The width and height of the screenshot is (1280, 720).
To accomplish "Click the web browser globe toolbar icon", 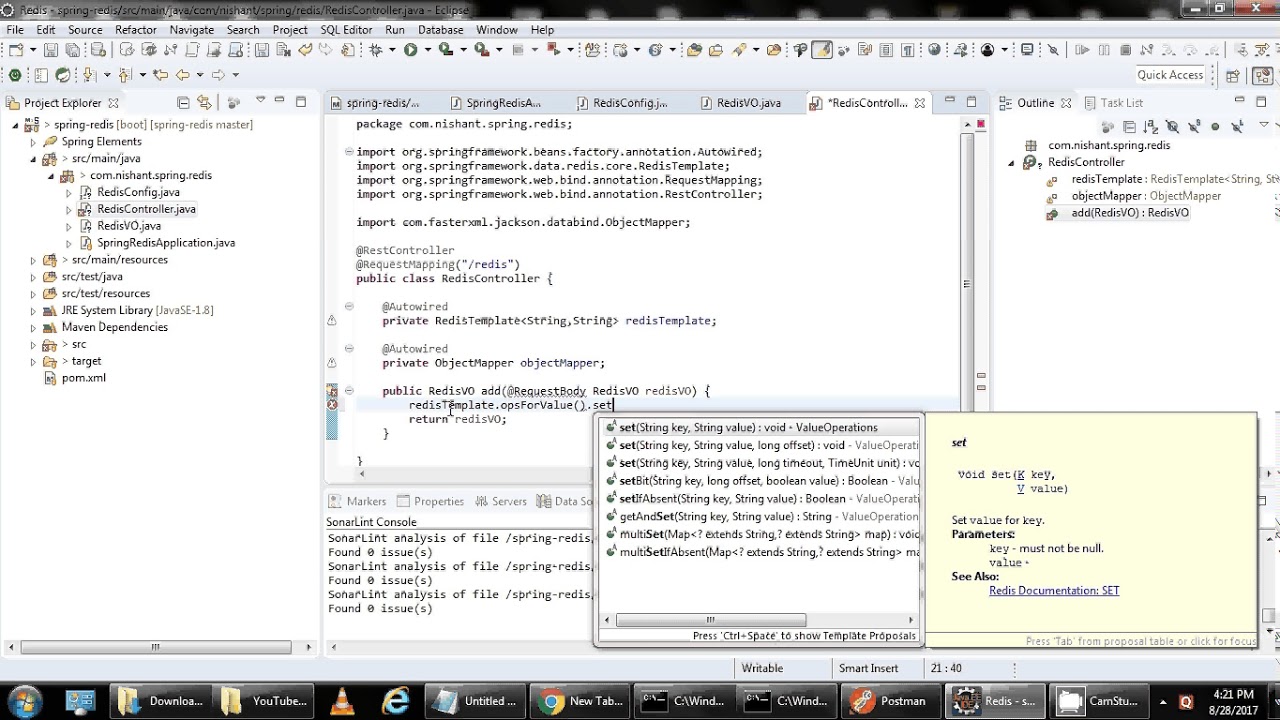I will click(x=934, y=49).
